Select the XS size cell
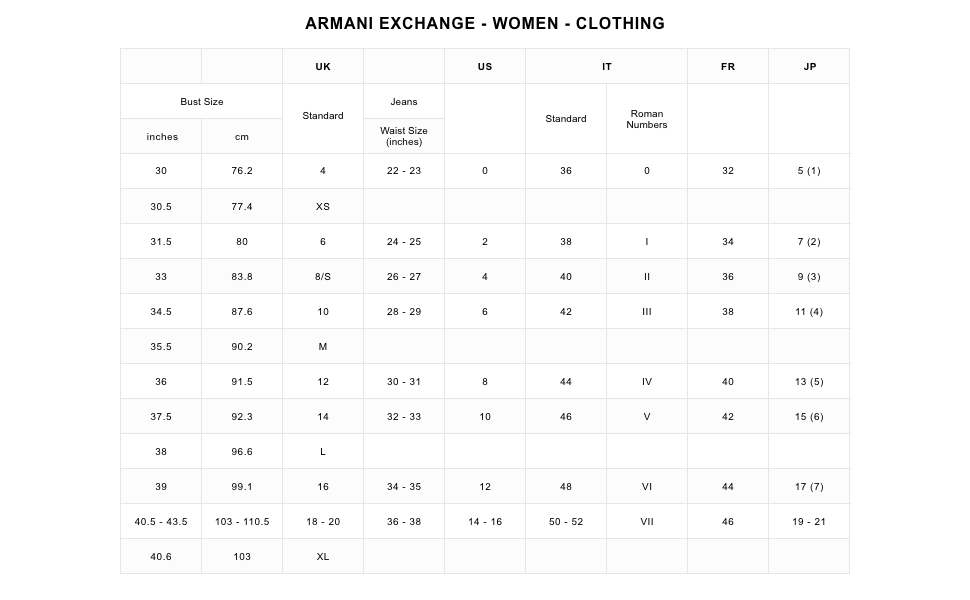 pos(322,207)
